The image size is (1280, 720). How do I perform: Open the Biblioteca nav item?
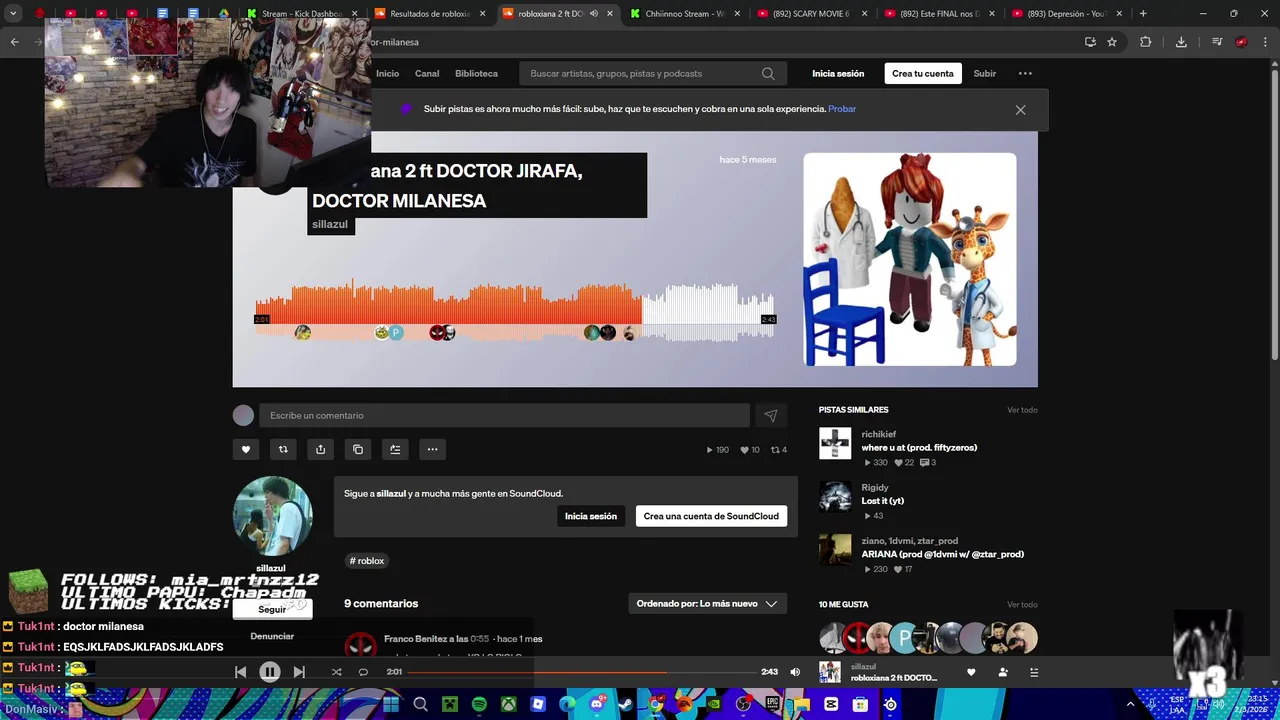click(476, 74)
